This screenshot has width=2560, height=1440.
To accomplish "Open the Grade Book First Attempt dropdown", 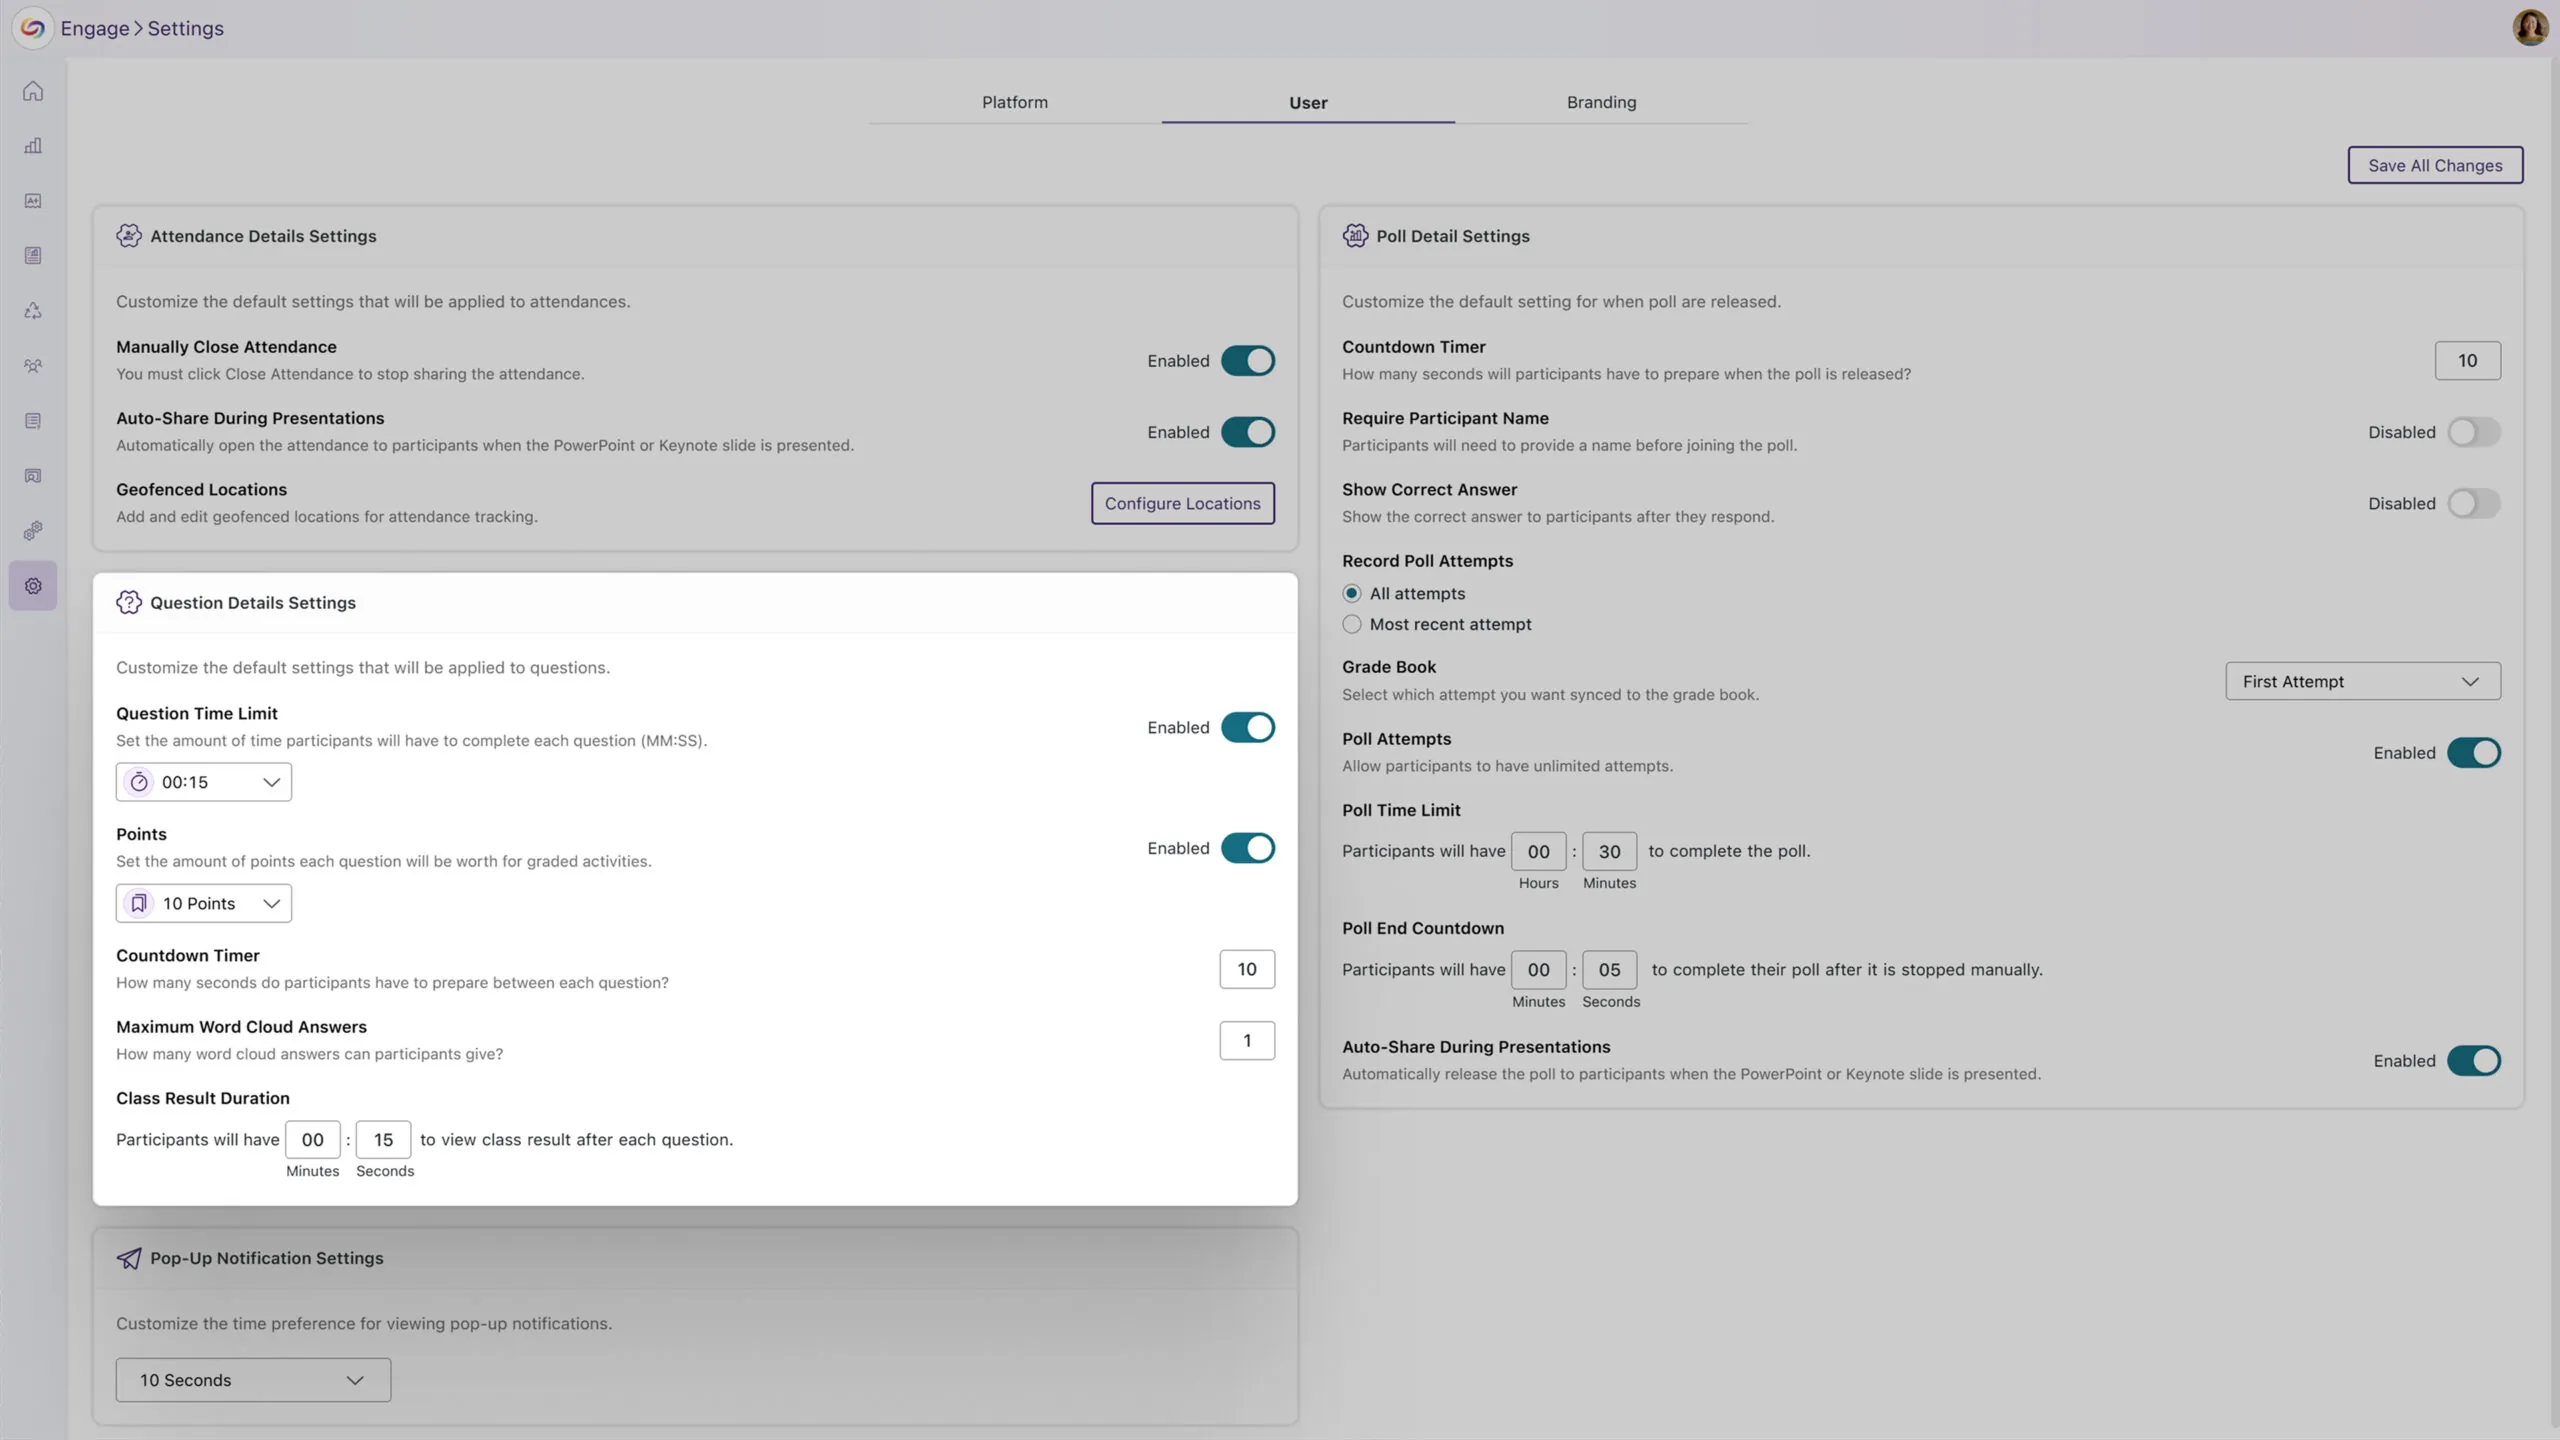I will (2362, 681).
